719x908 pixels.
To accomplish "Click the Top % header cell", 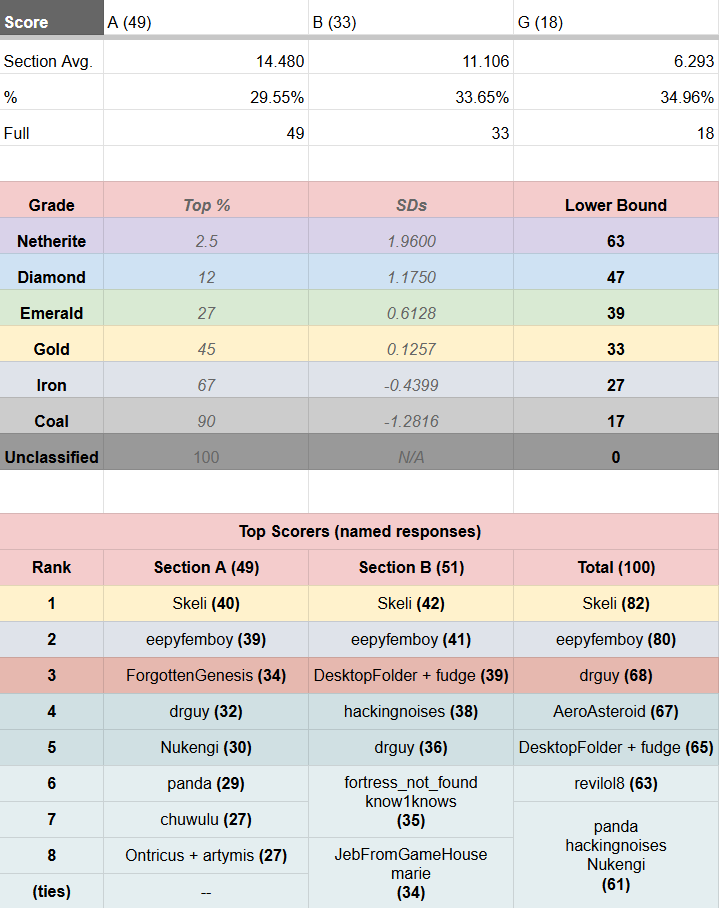I will coord(206,200).
